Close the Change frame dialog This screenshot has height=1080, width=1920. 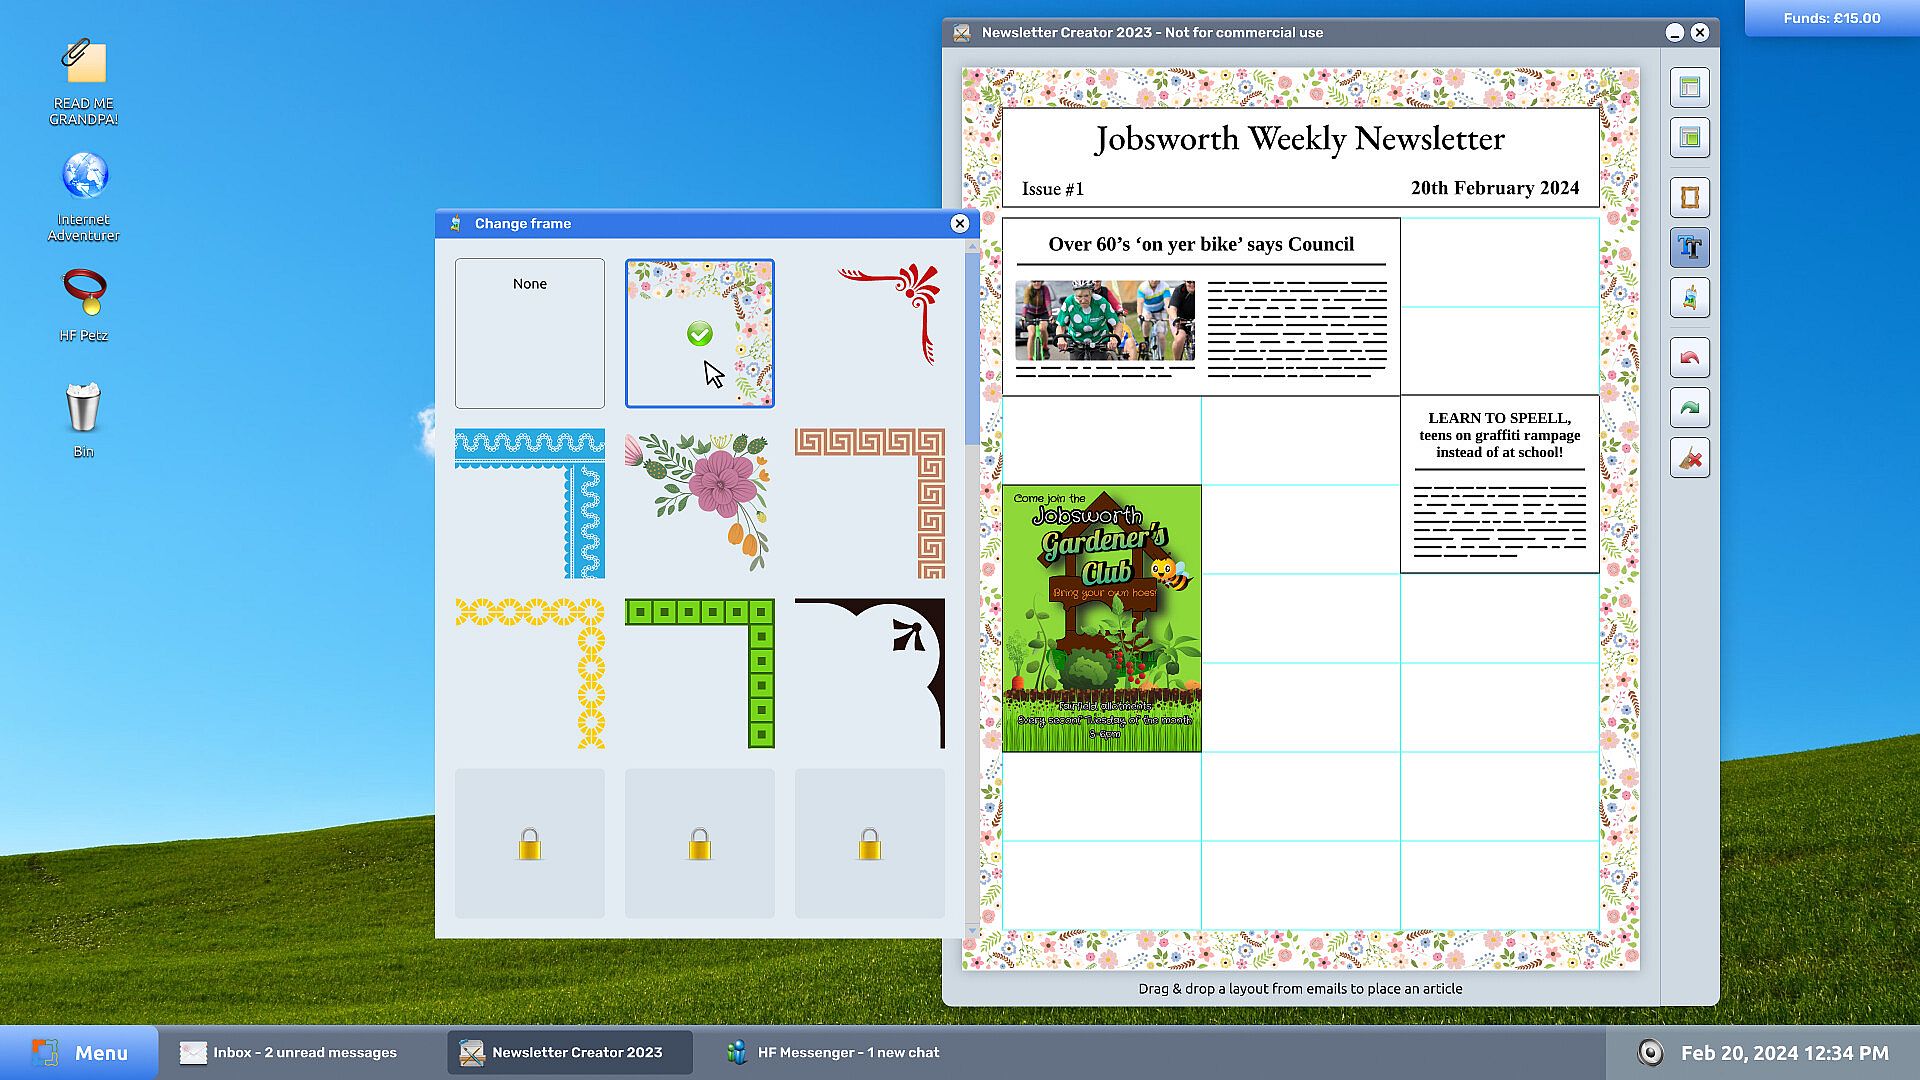[959, 223]
